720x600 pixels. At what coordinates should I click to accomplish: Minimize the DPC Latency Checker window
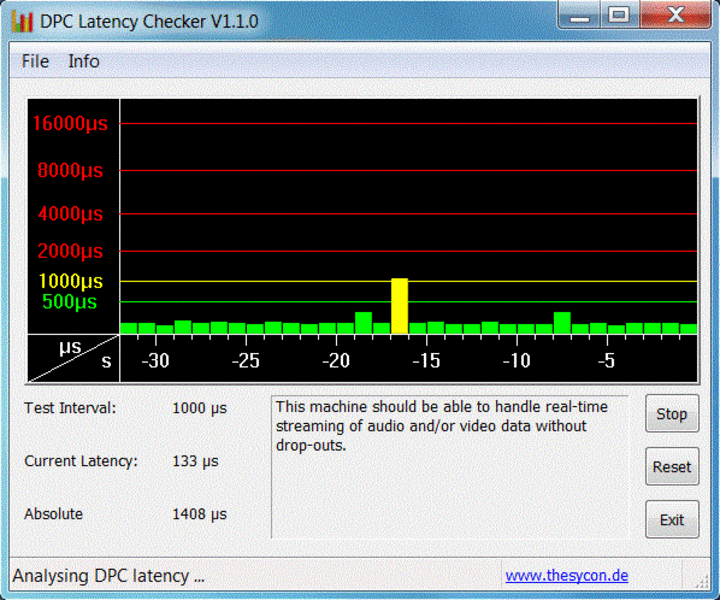[x=579, y=16]
